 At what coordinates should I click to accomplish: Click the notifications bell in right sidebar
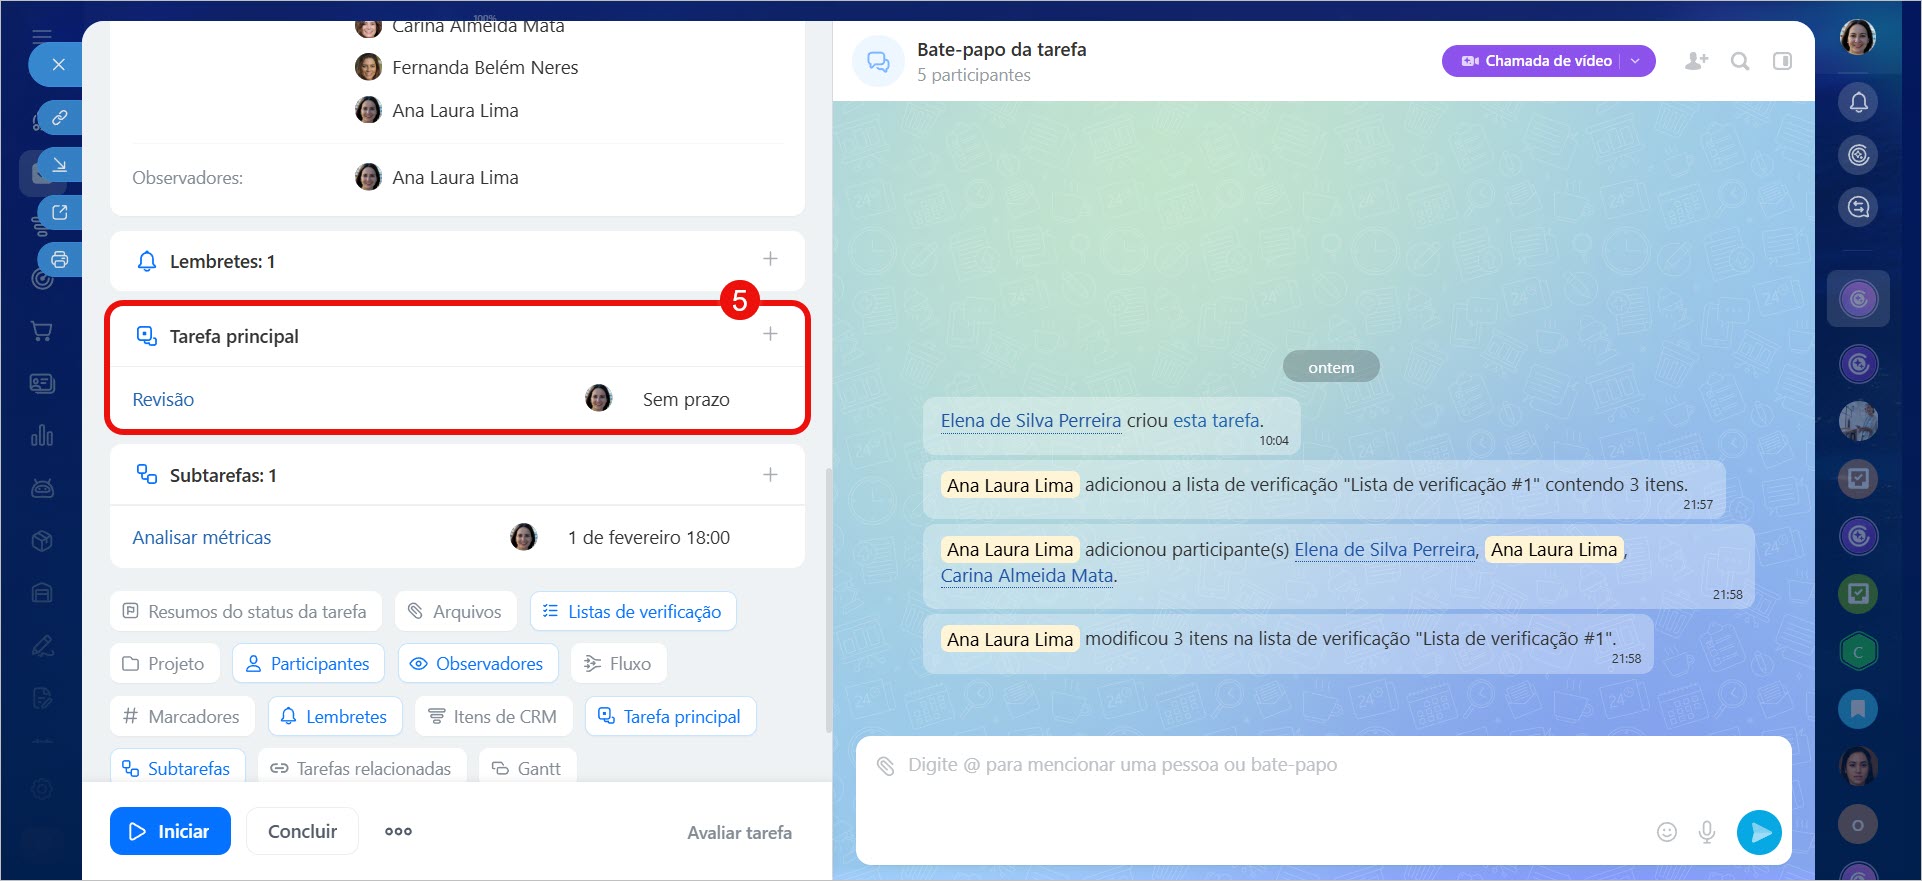point(1858,102)
